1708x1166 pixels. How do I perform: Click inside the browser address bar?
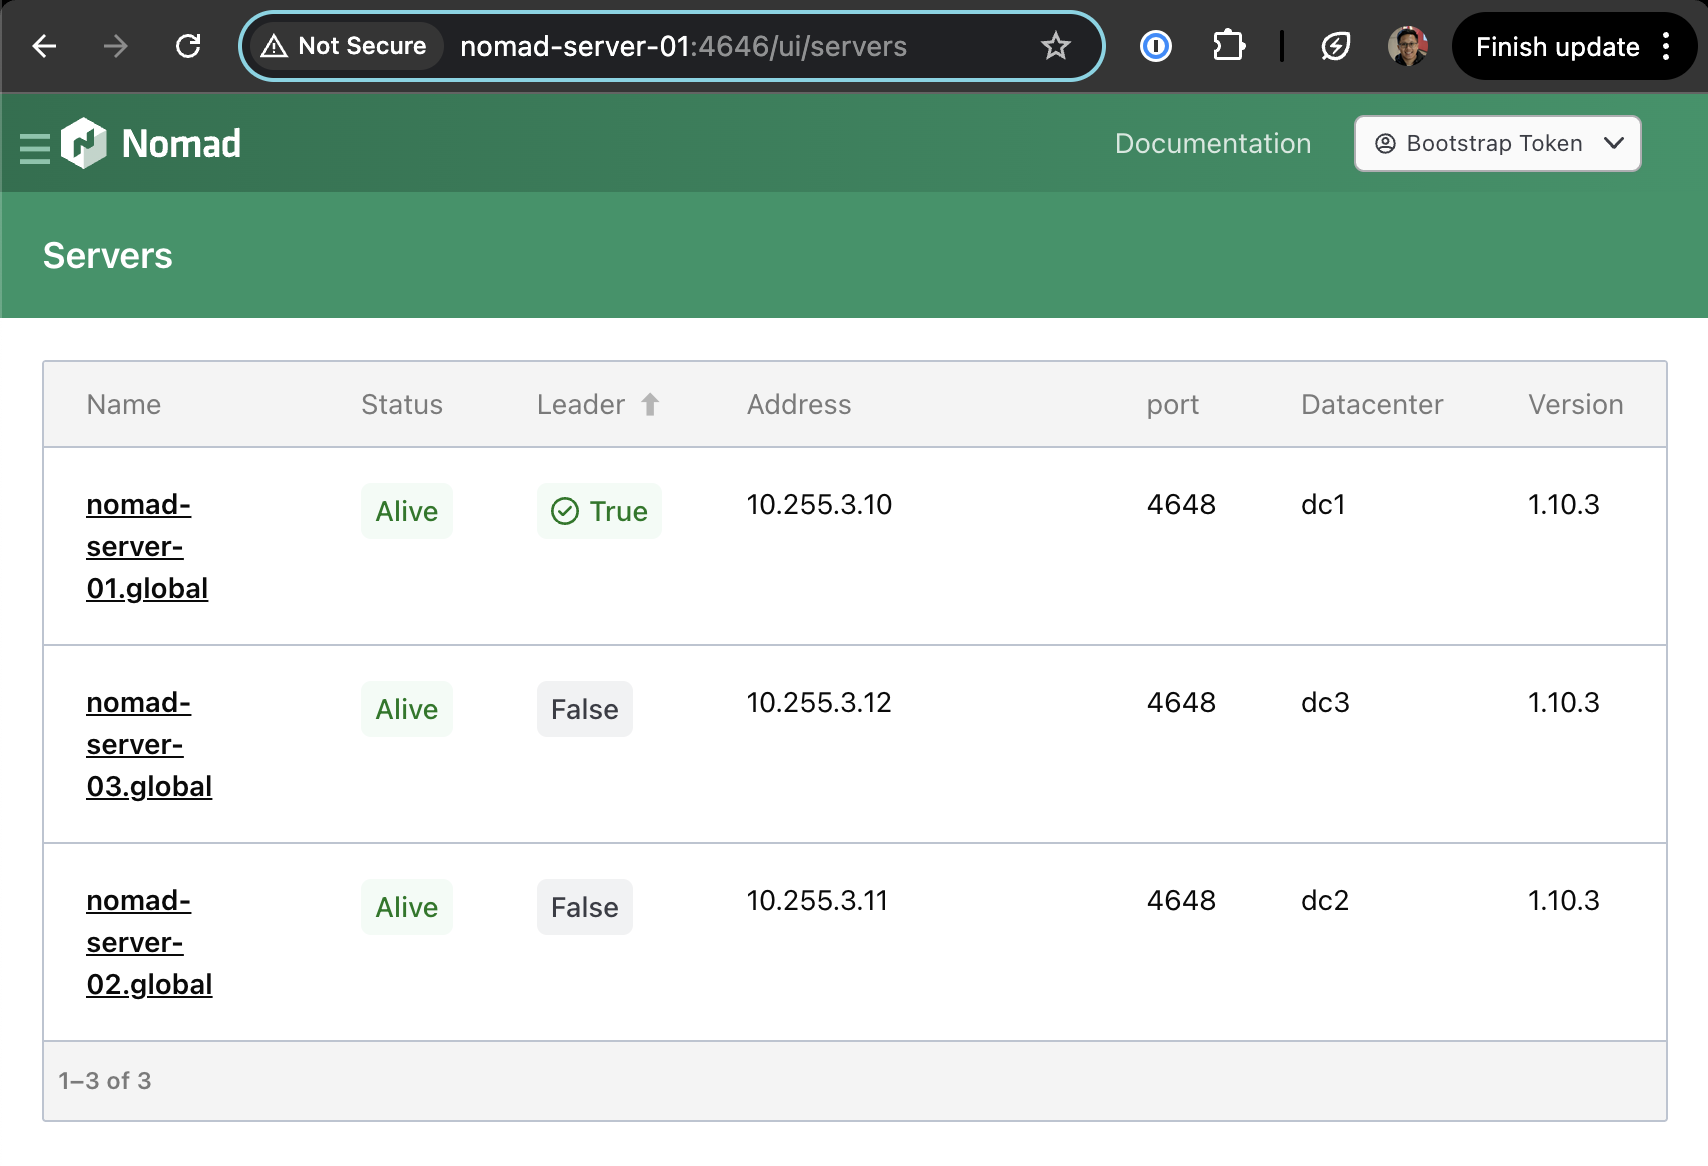(700, 46)
